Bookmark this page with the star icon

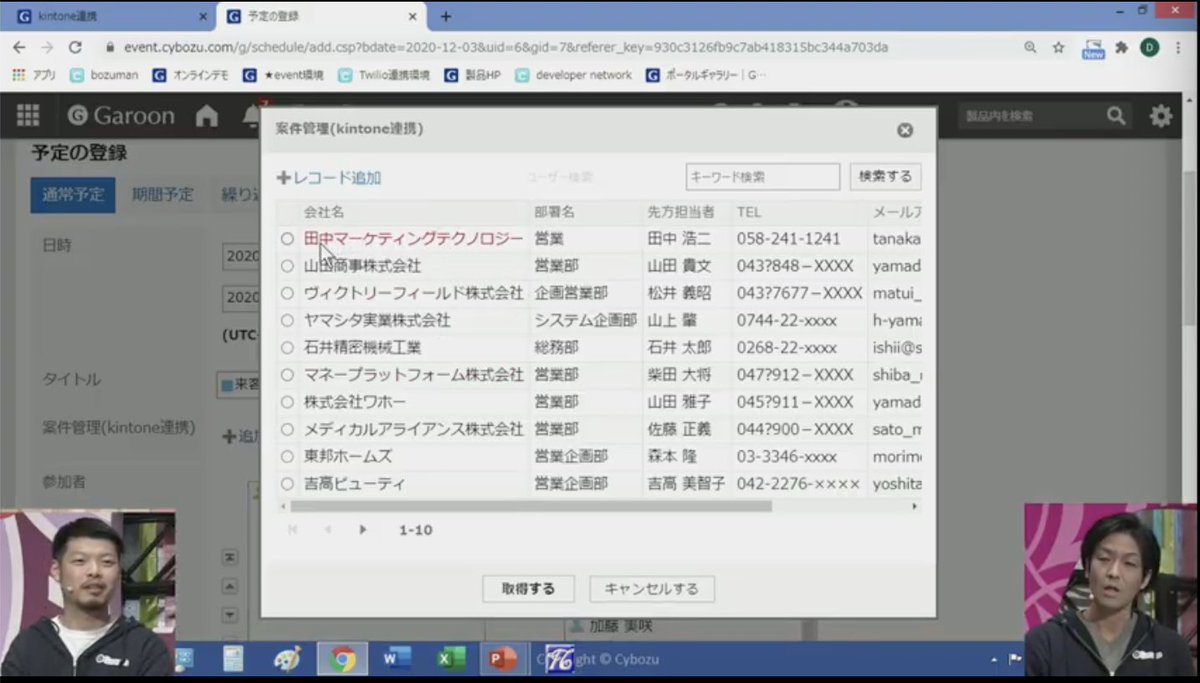pyautogui.click(x=1058, y=47)
